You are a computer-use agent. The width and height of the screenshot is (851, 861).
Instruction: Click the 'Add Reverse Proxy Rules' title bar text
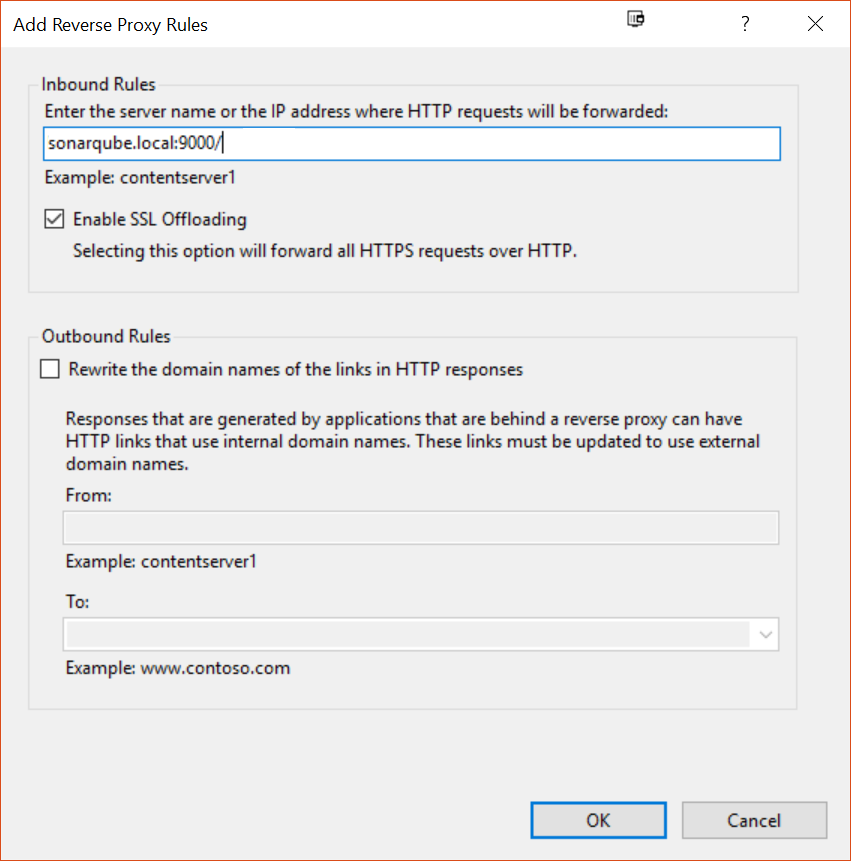(x=110, y=25)
